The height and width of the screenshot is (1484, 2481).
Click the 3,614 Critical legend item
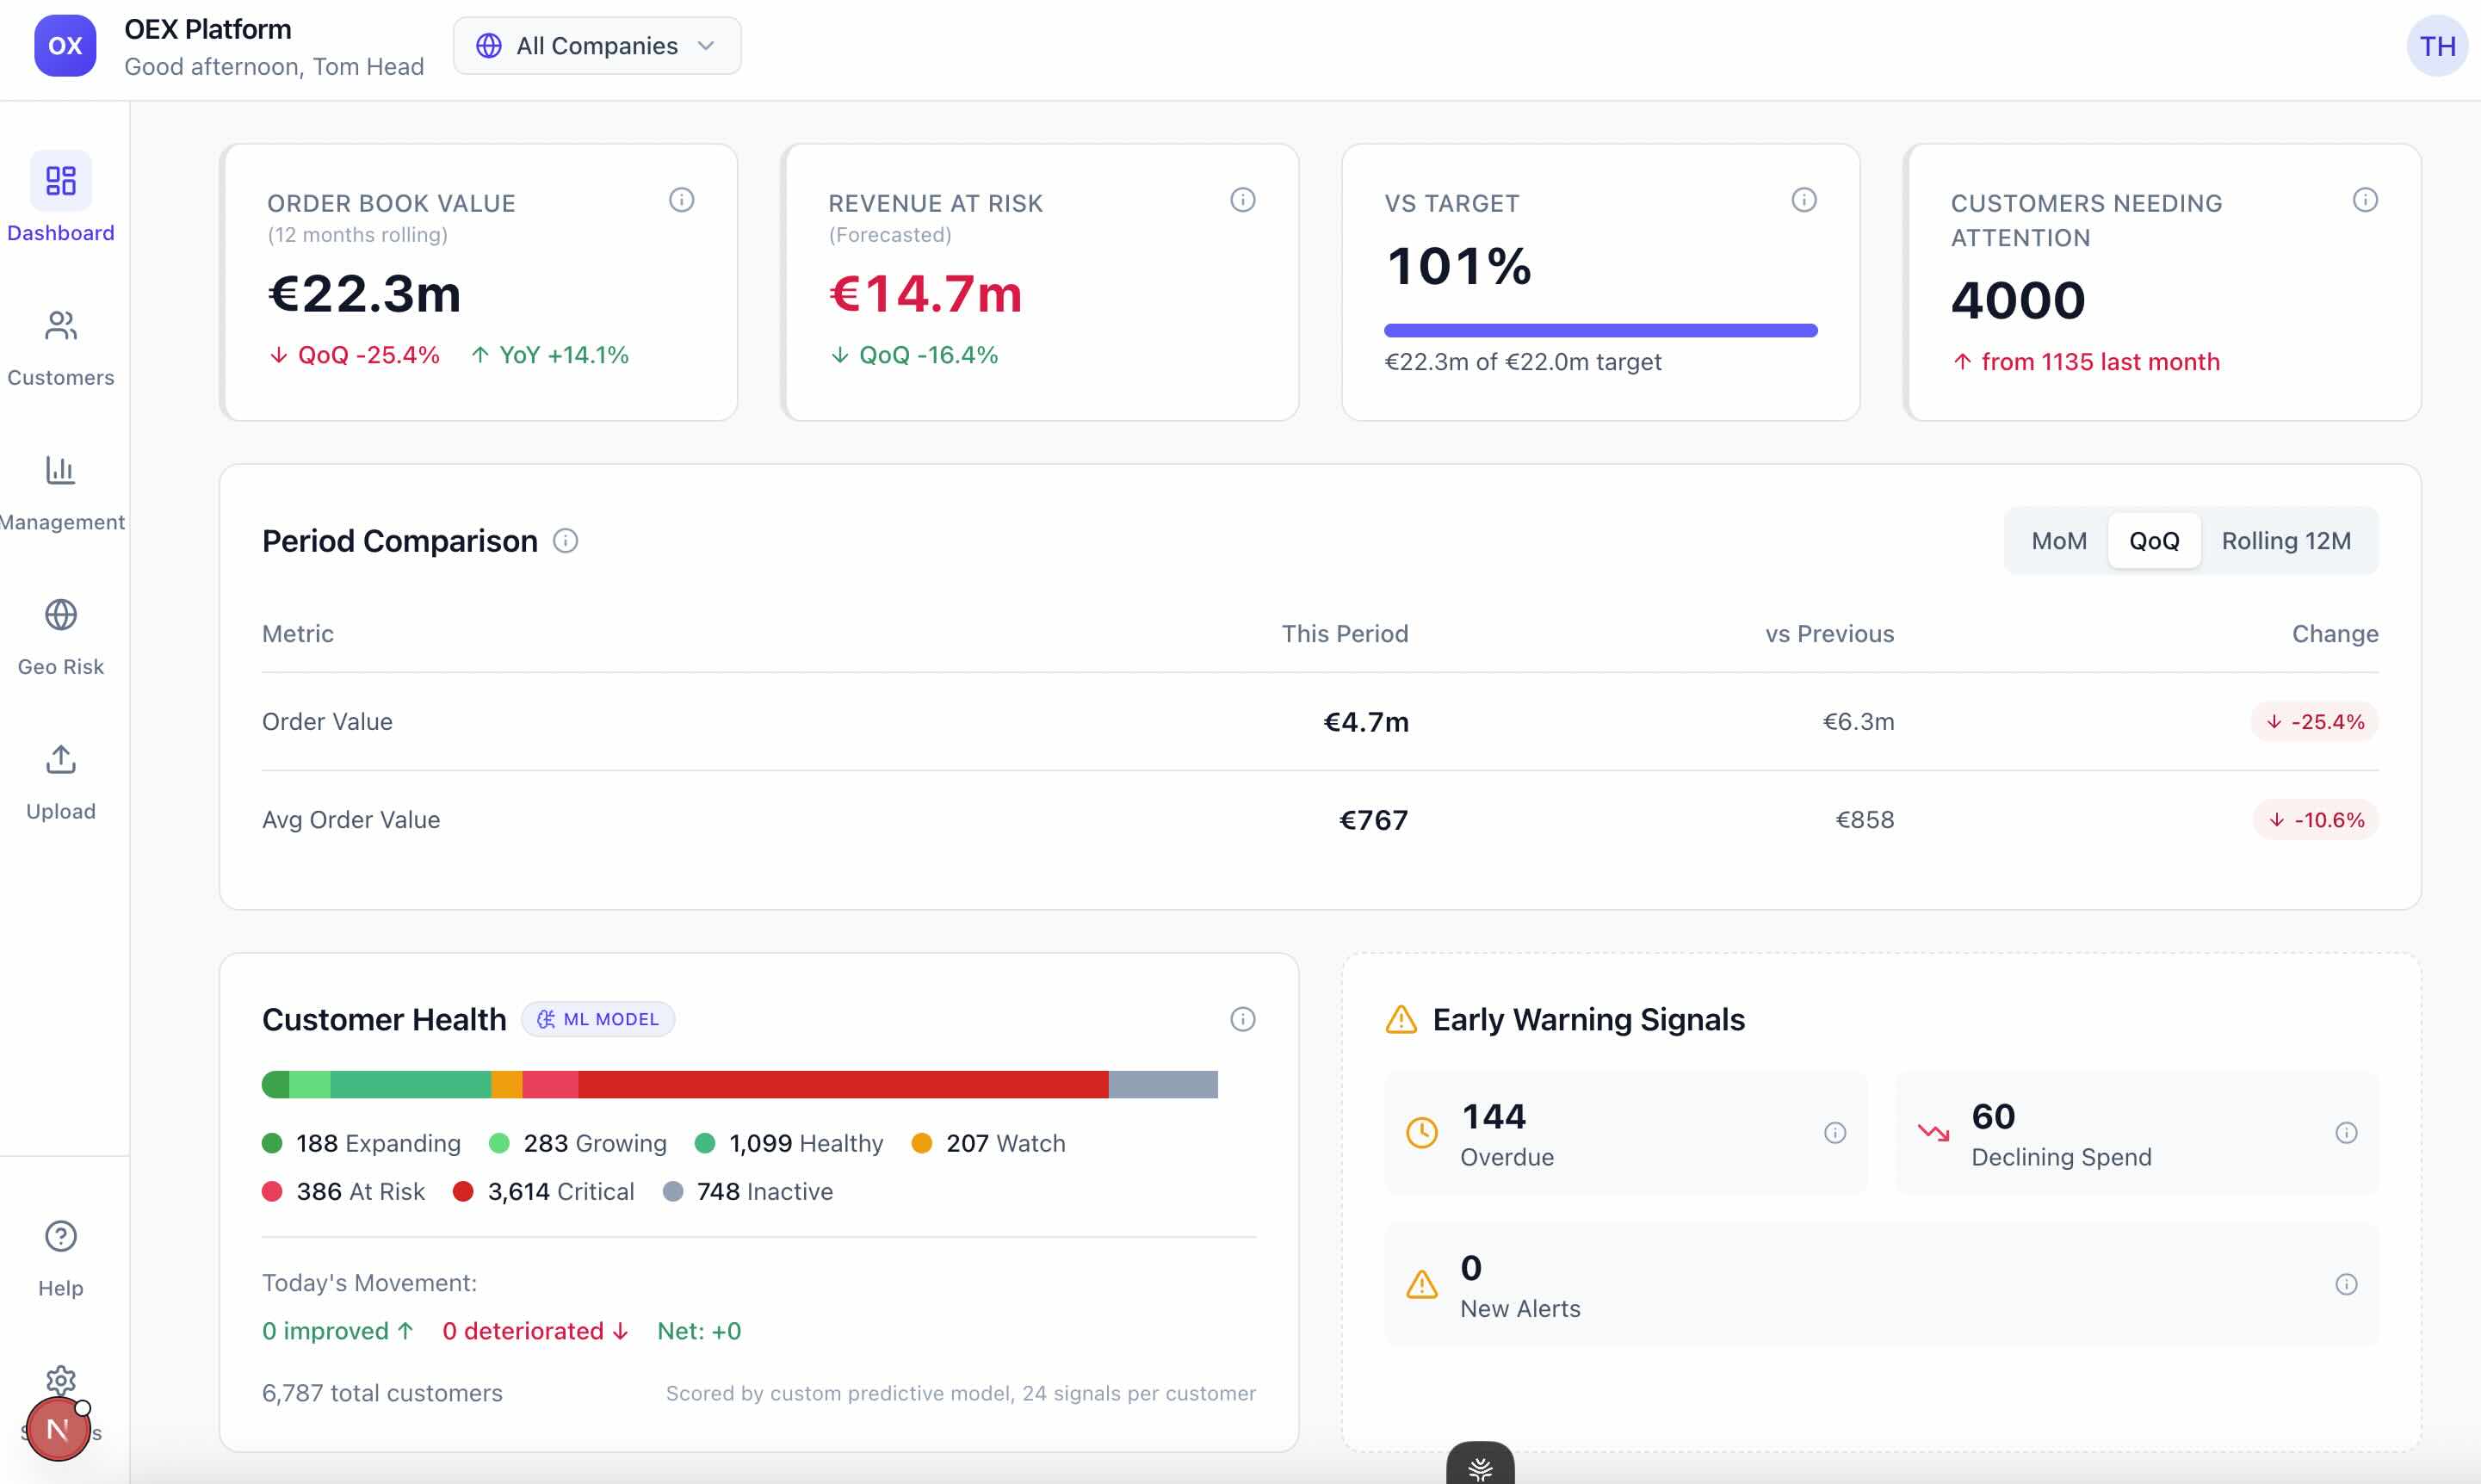pos(544,1192)
